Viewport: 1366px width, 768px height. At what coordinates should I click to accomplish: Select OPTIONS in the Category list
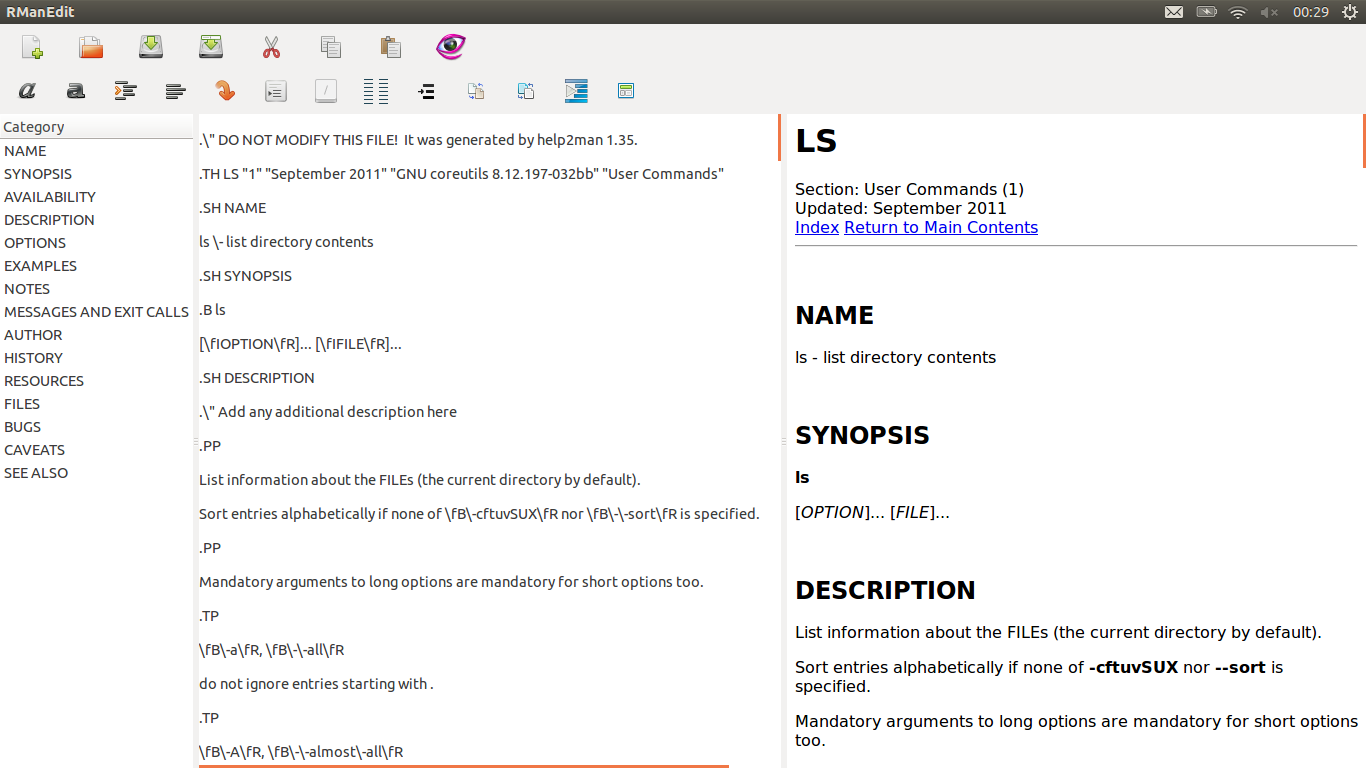click(x=35, y=243)
